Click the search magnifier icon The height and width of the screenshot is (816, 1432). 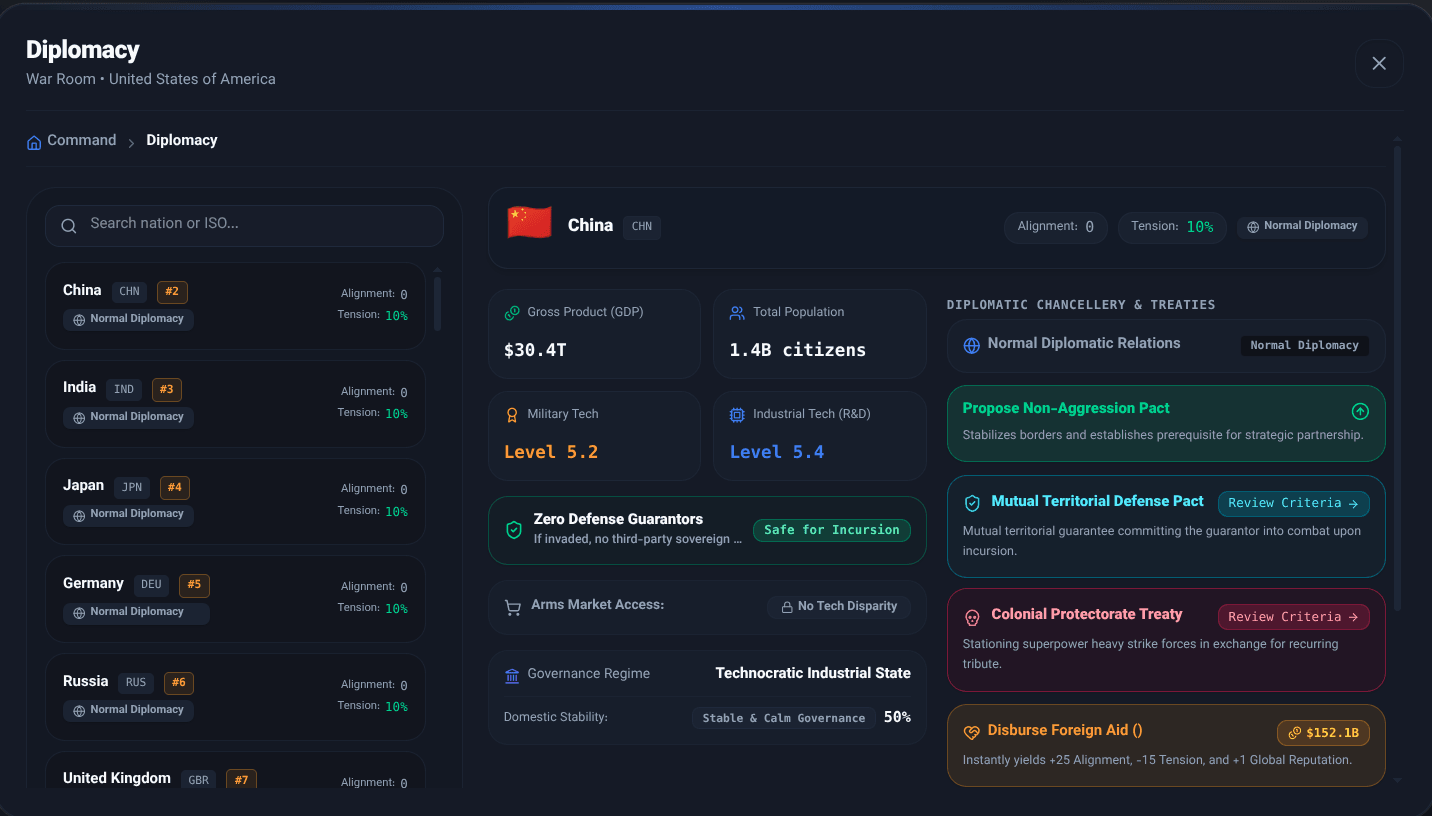(x=69, y=226)
